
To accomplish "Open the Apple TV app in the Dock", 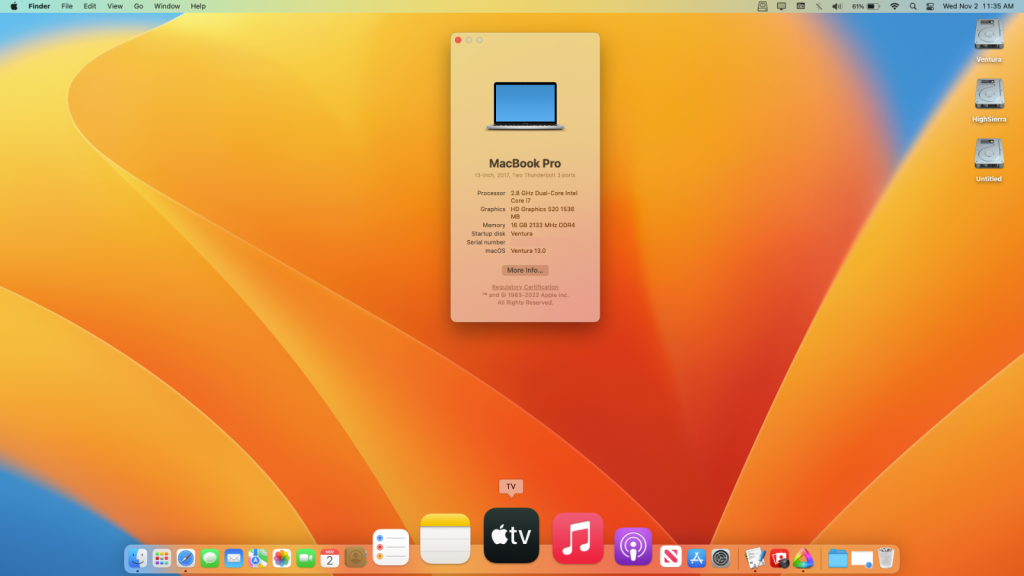I will [511, 536].
